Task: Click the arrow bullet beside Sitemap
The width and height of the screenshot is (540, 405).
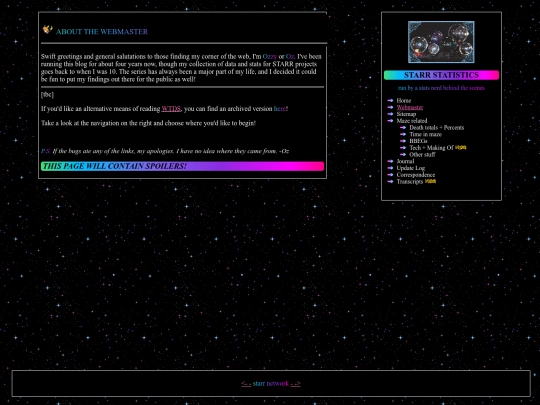Action: coord(390,114)
